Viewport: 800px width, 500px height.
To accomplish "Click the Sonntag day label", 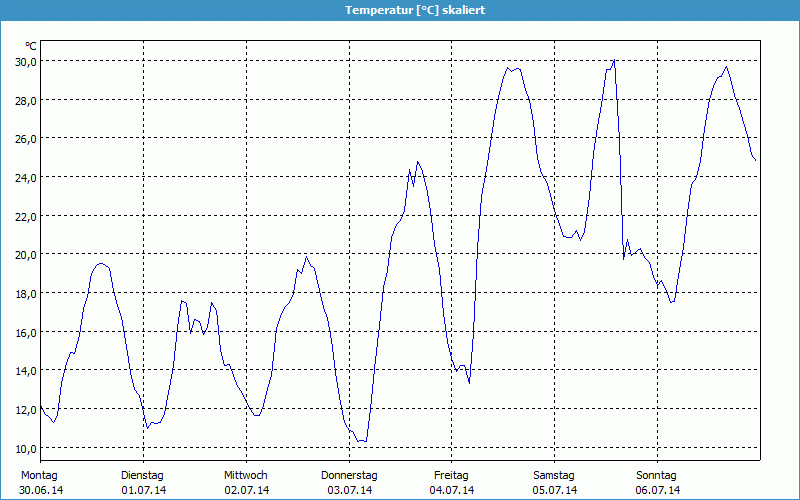I will click(657, 475).
